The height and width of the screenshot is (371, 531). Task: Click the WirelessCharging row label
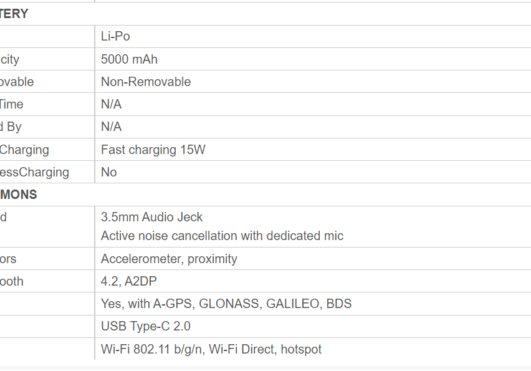pyautogui.click(x=35, y=172)
